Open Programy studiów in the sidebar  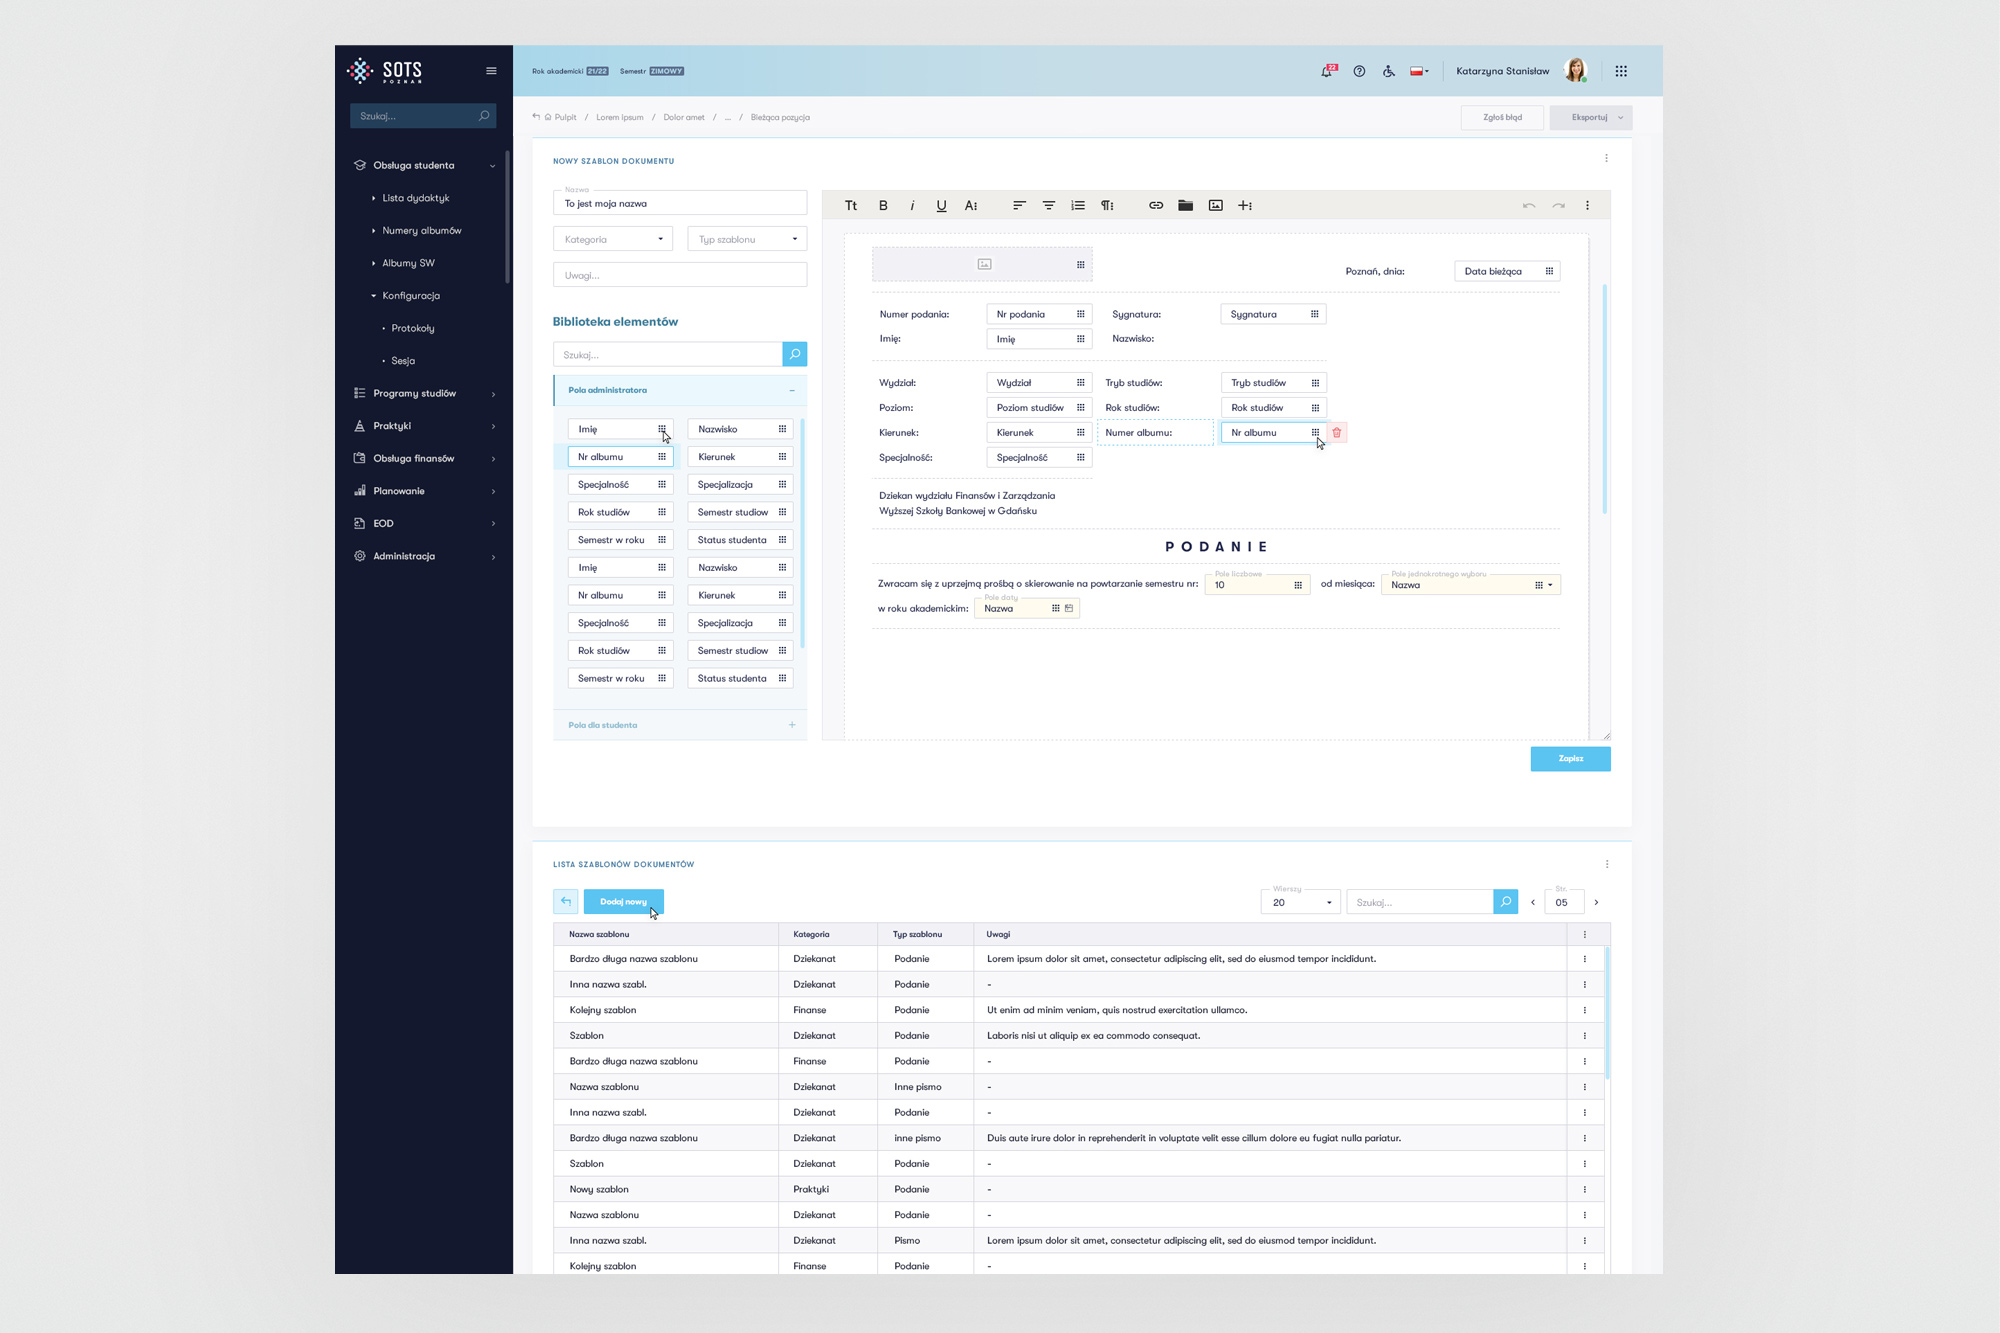click(415, 394)
